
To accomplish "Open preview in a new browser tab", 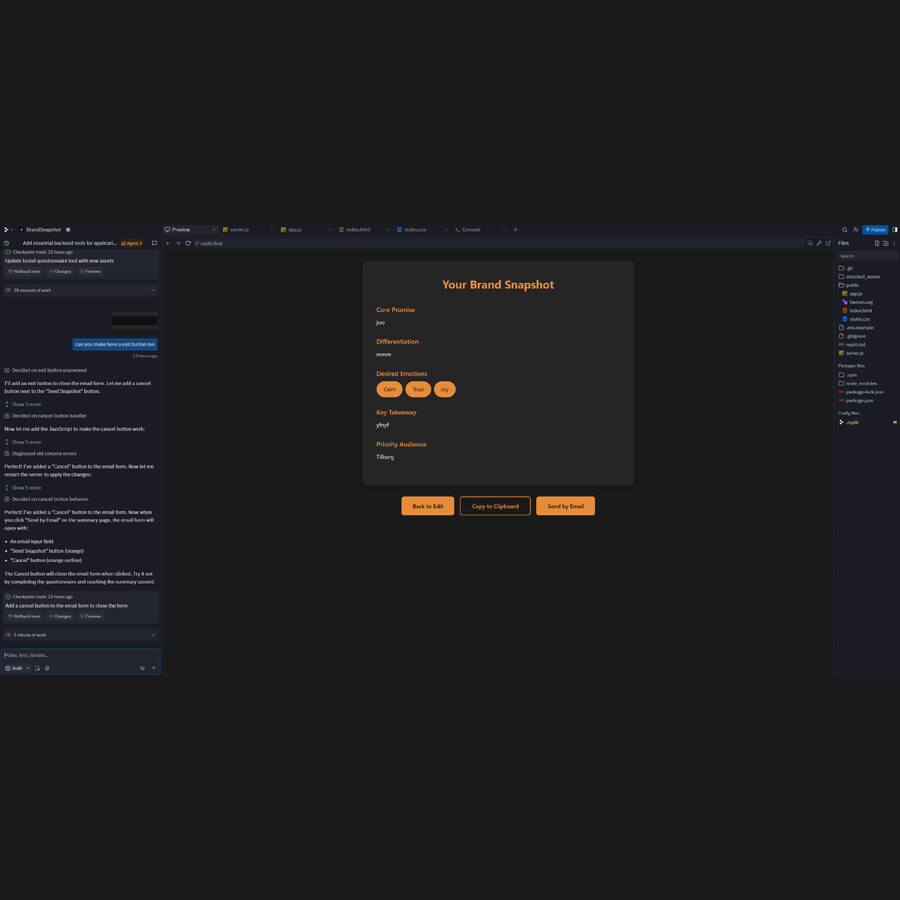I will point(828,243).
